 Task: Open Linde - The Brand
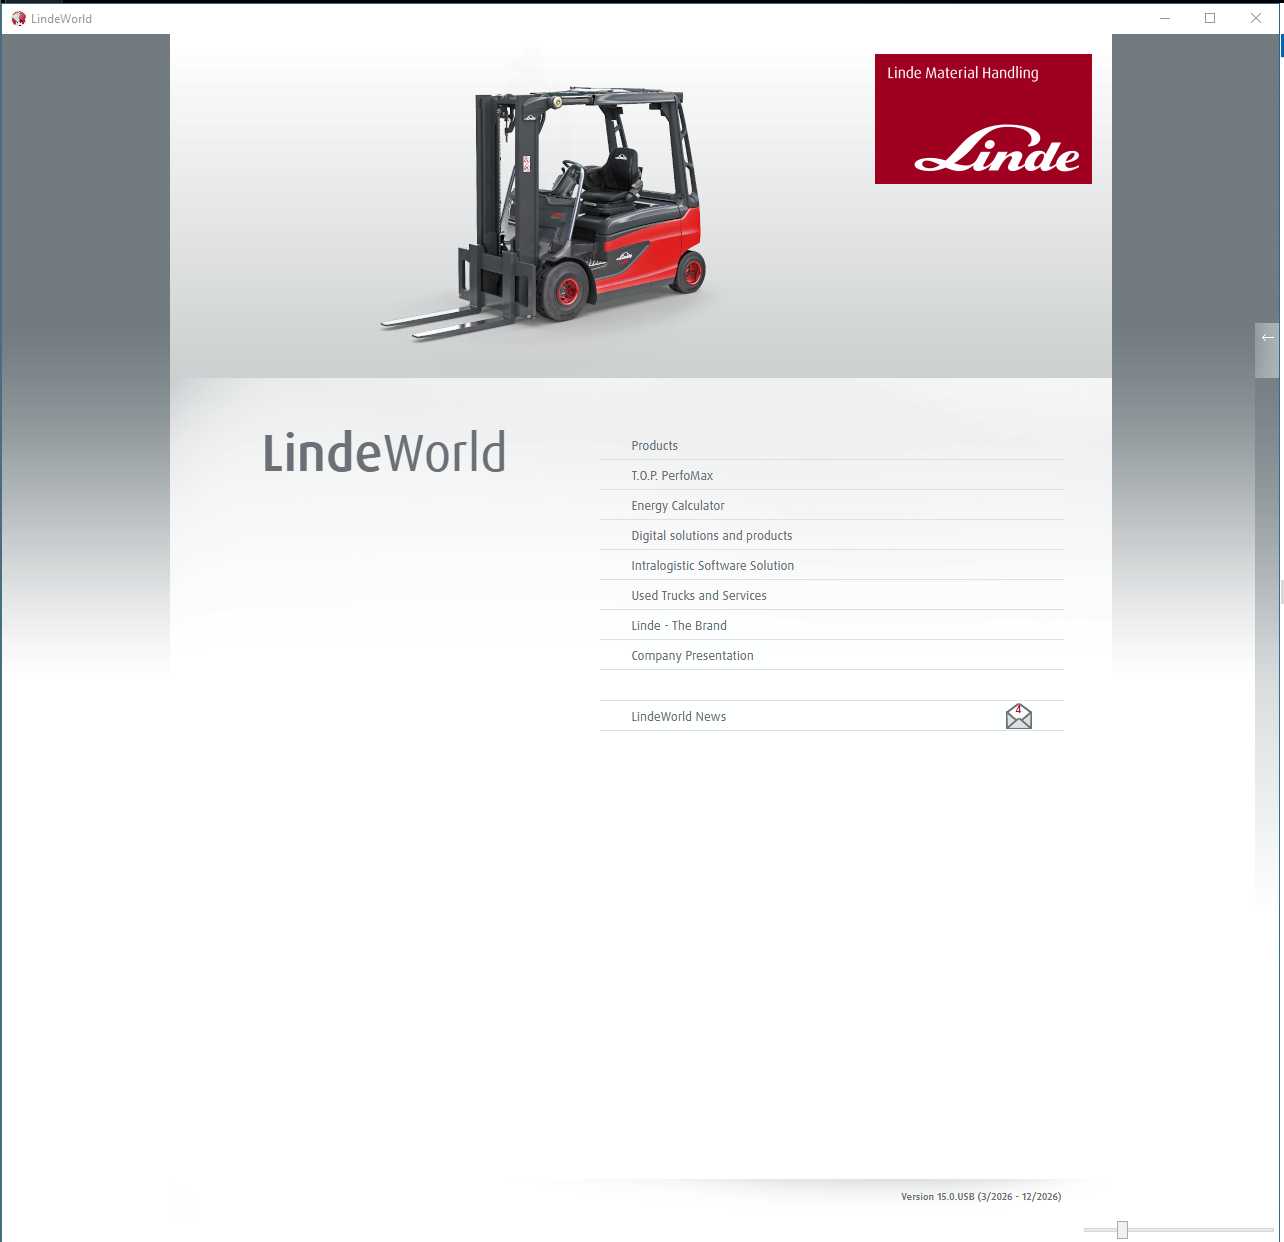[831, 626]
